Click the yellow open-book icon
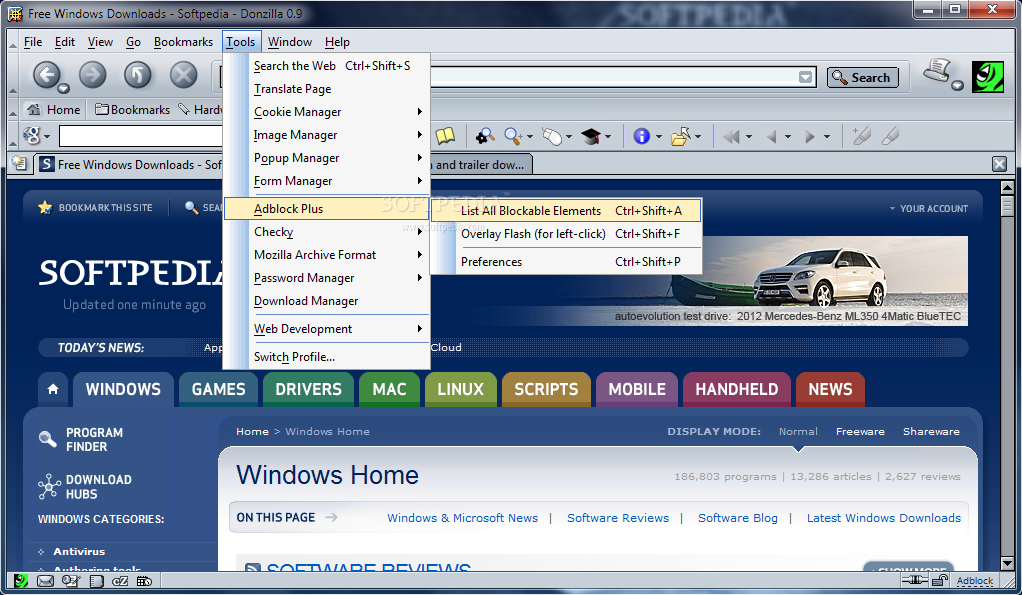The image size is (1022, 595). (445, 136)
